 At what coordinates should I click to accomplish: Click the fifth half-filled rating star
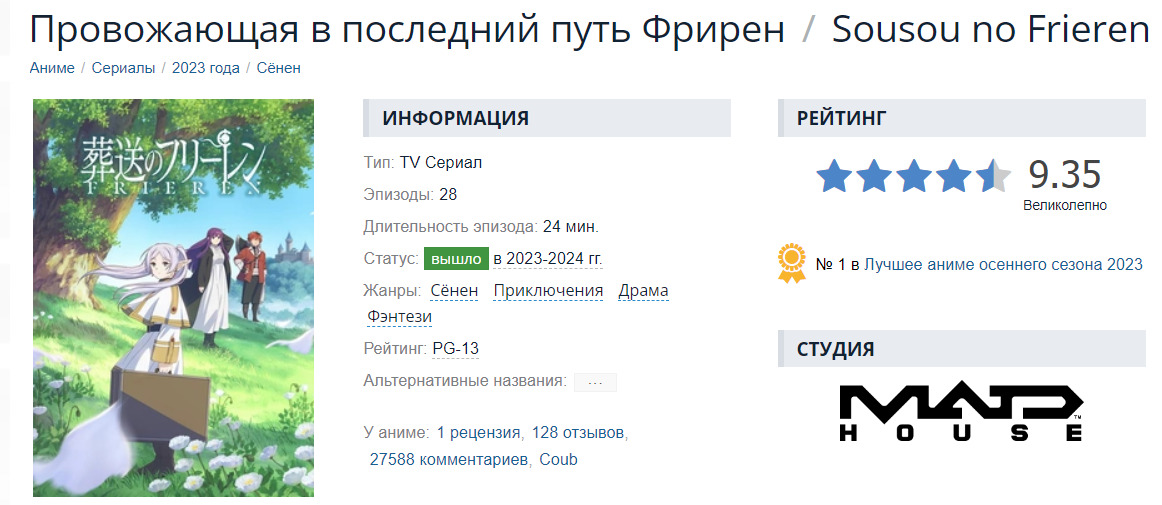click(x=993, y=176)
